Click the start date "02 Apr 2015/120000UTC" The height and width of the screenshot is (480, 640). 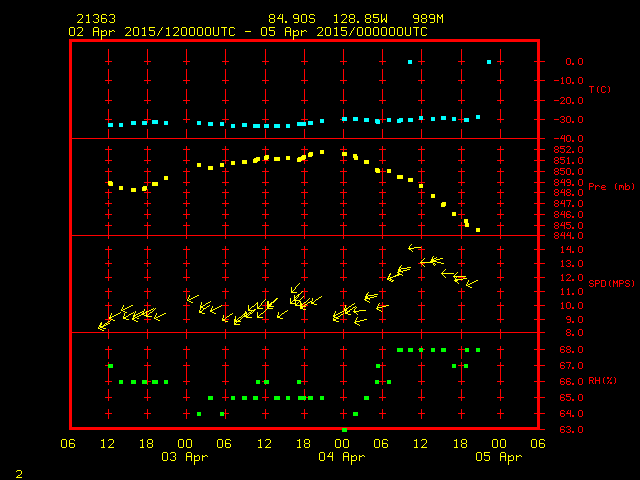tap(152, 32)
